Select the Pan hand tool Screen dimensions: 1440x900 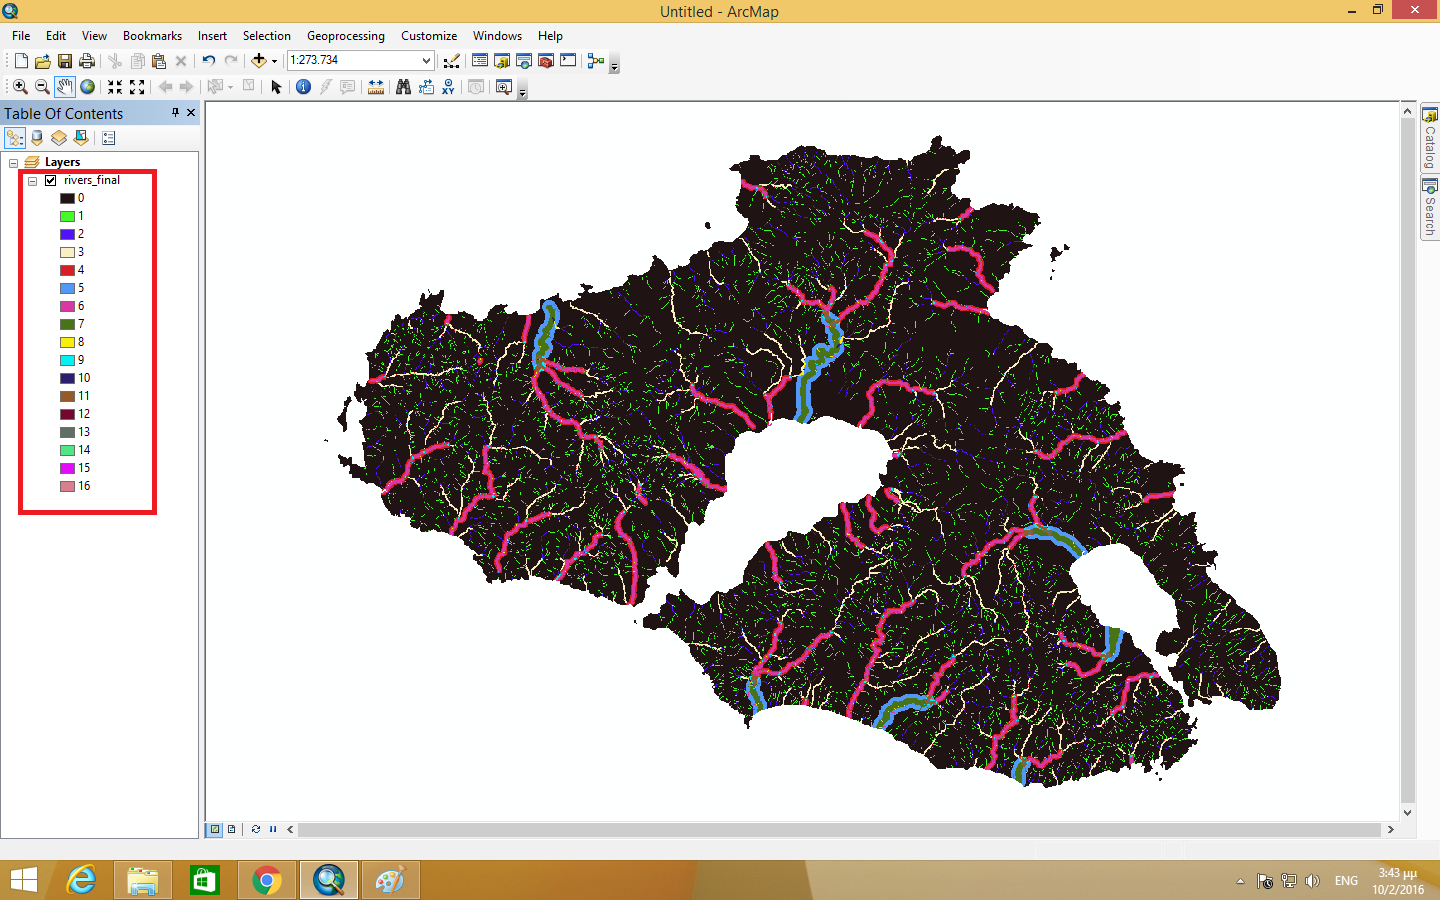(65, 87)
